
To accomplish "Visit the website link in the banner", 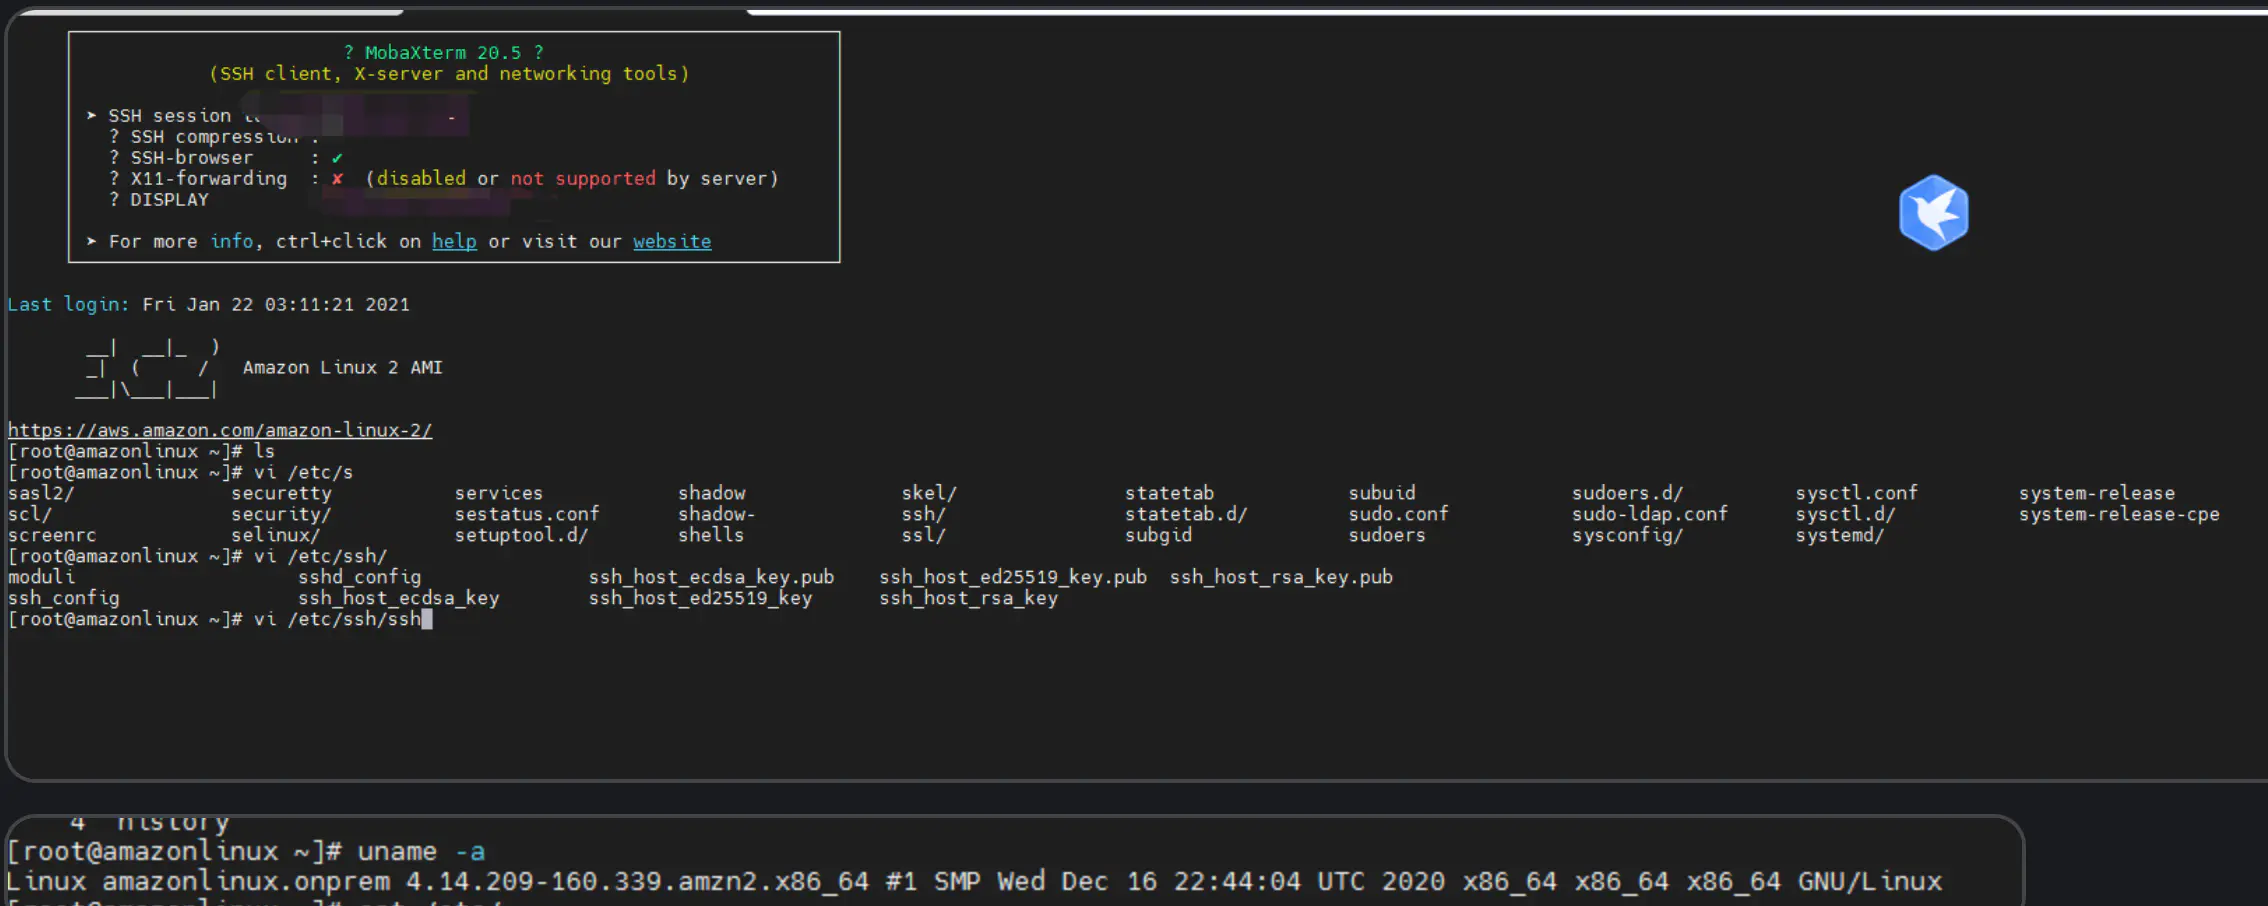I will pos(672,242).
